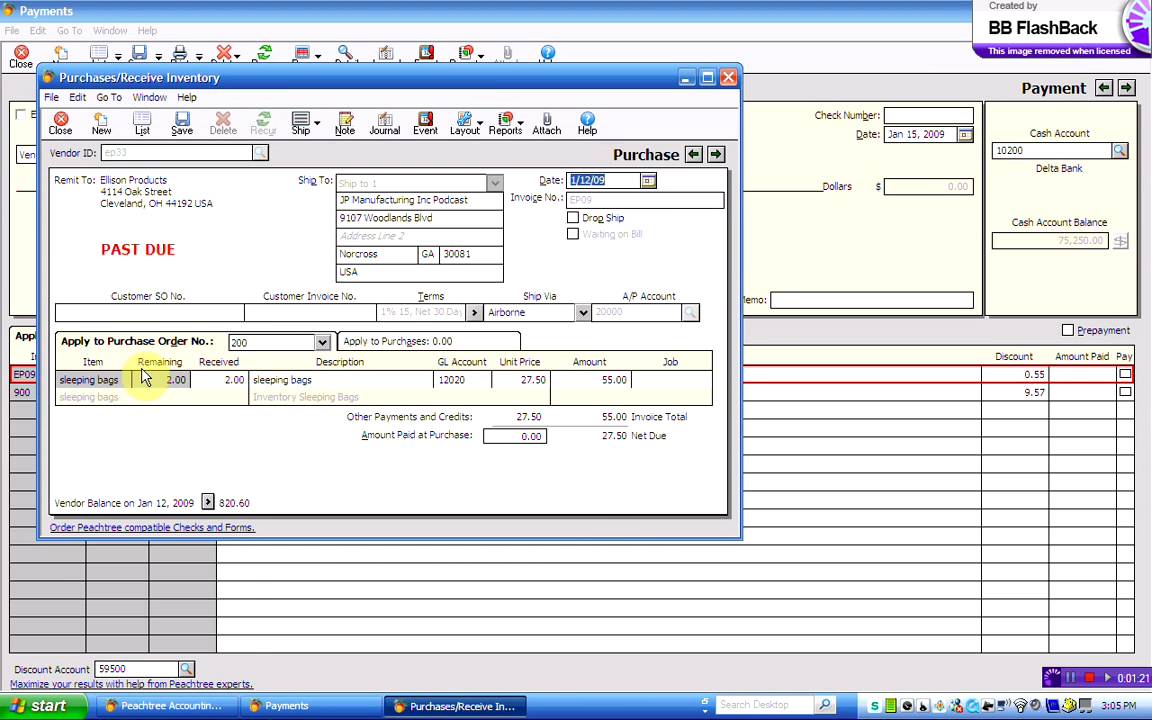The height and width of the screenshot is (720, 1152).
Task: Click Attach paperclip in Purchases toolbar
Action: tap(547, 123)
